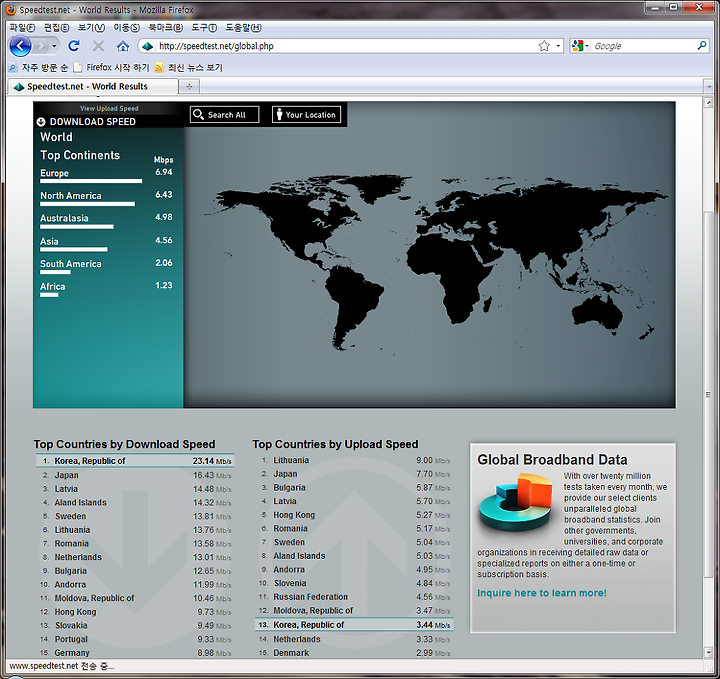
Task: Click View Upload Speed toggle link
Action: point(109,108)
